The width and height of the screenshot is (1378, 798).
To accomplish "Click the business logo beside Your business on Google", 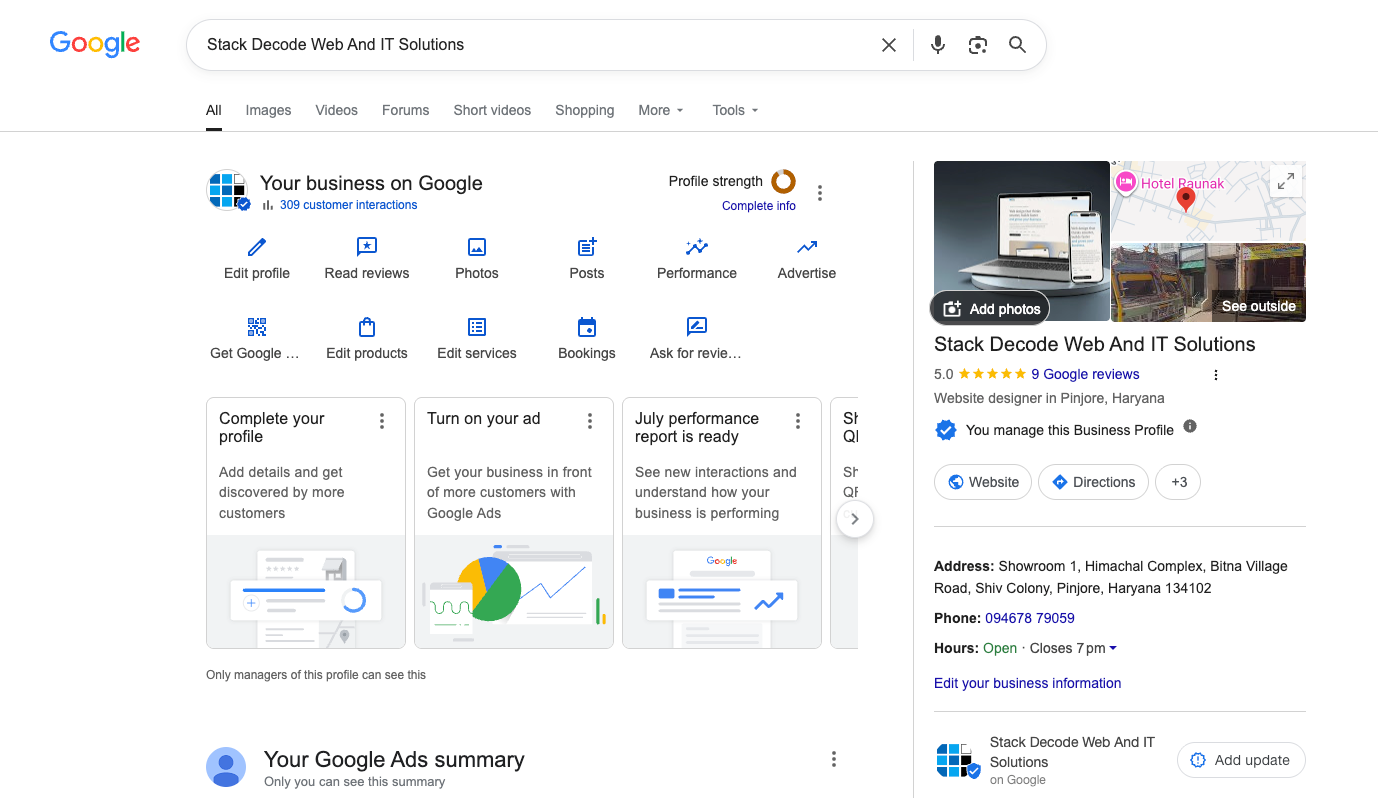I will (228, 190).
